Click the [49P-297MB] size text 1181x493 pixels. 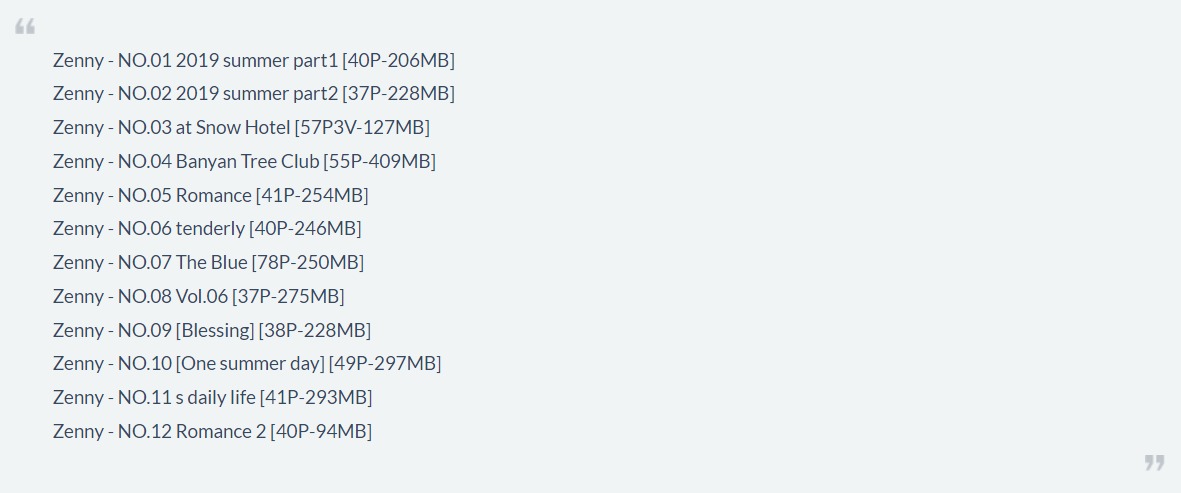pyautogui.click(x=385, y=363)
